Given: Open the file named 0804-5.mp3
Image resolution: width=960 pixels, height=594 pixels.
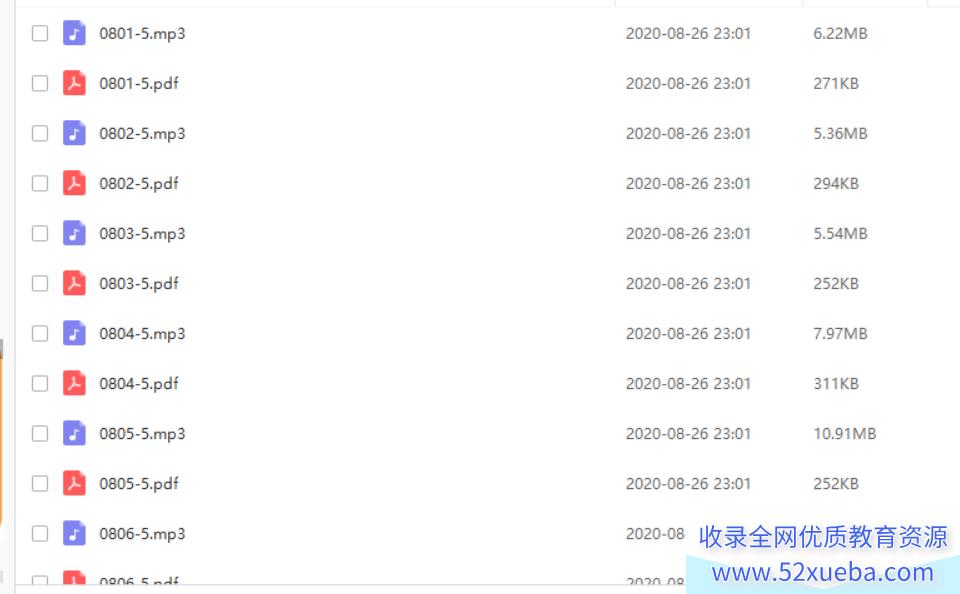Looking at the screenshot, I should (x=142, y=334).
